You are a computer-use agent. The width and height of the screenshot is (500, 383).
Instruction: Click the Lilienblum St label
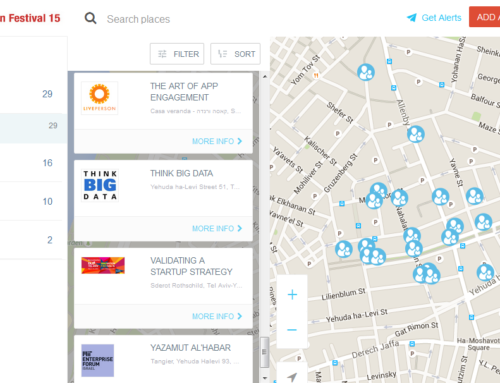[343, 294]
